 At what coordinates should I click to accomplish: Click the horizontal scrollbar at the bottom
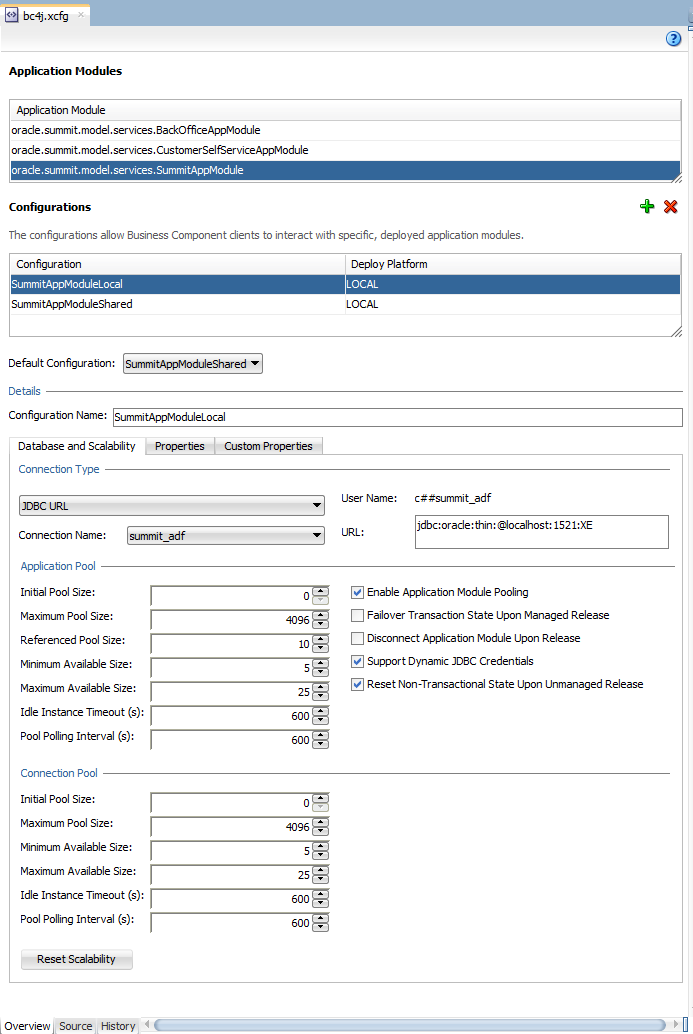point(411,1025)
